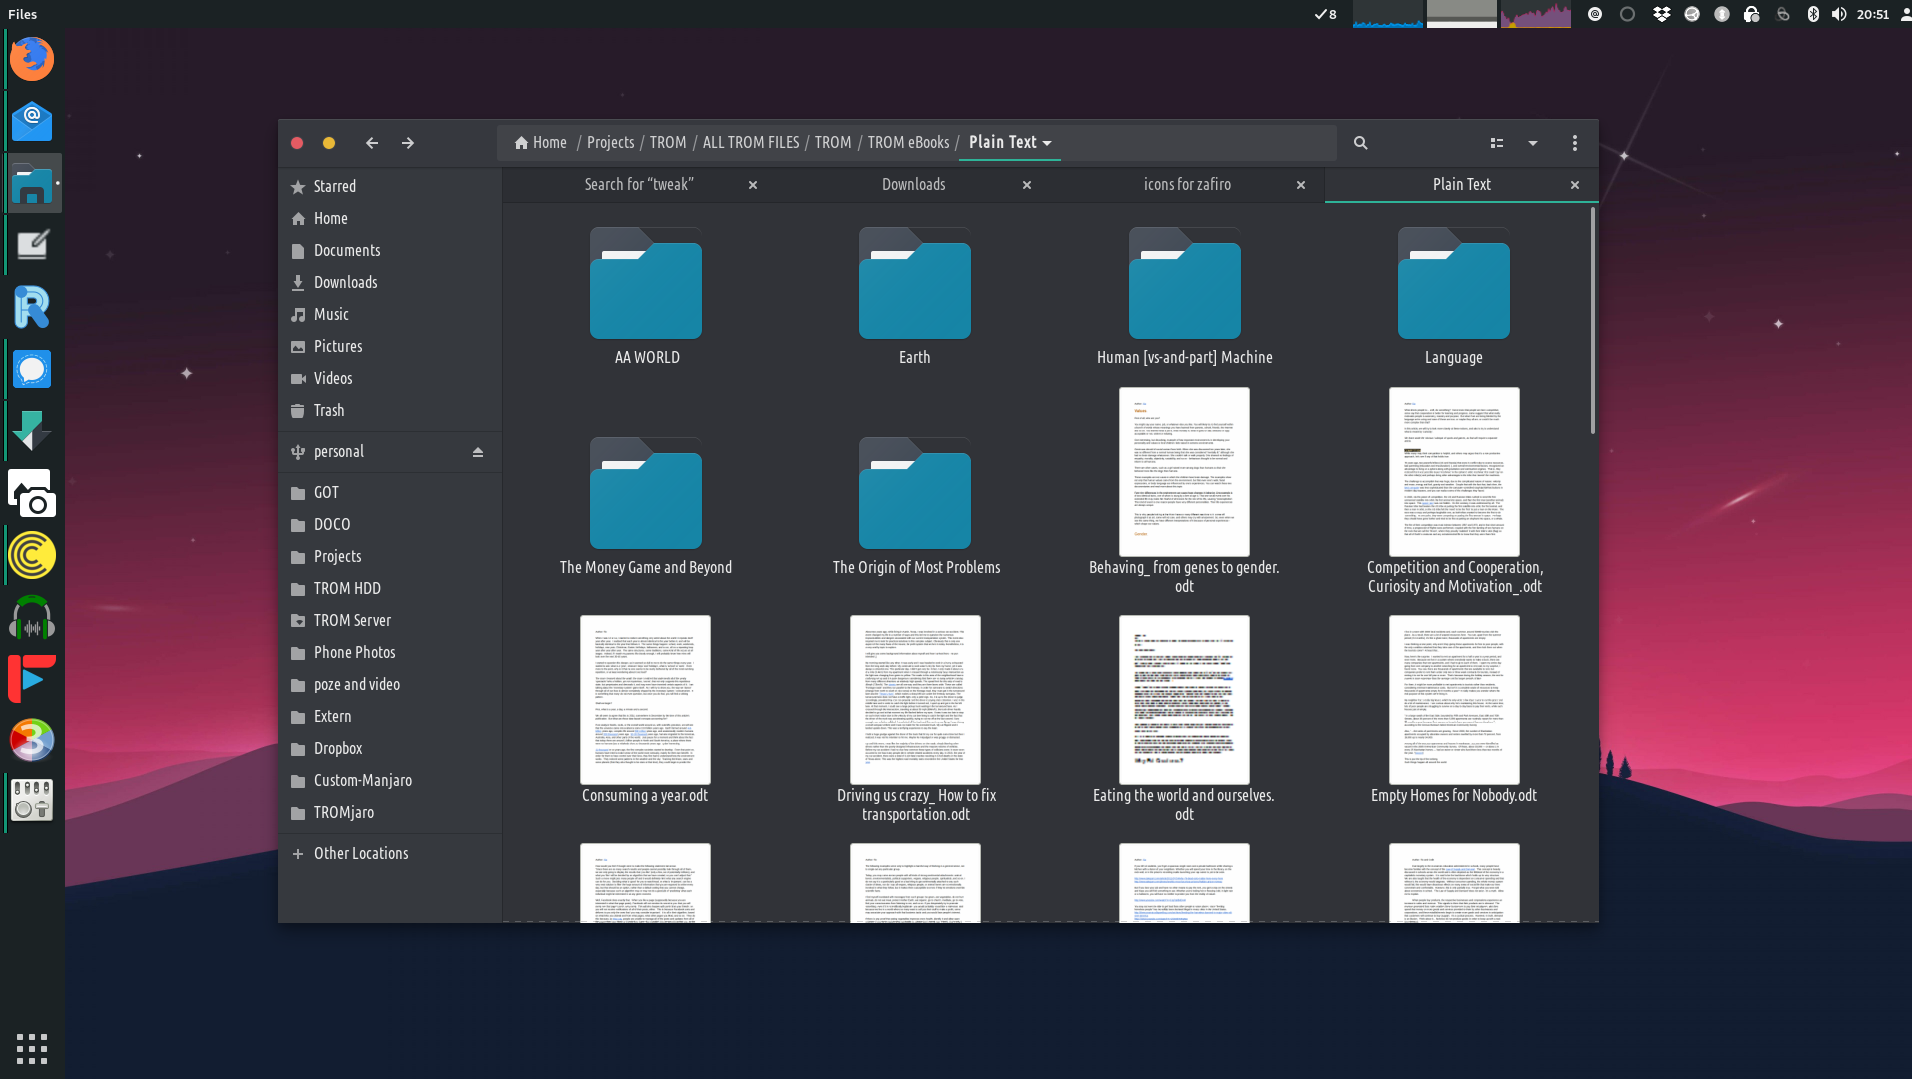Switch to the Downloads tab

pyautogui.click(x=913, y=185)
